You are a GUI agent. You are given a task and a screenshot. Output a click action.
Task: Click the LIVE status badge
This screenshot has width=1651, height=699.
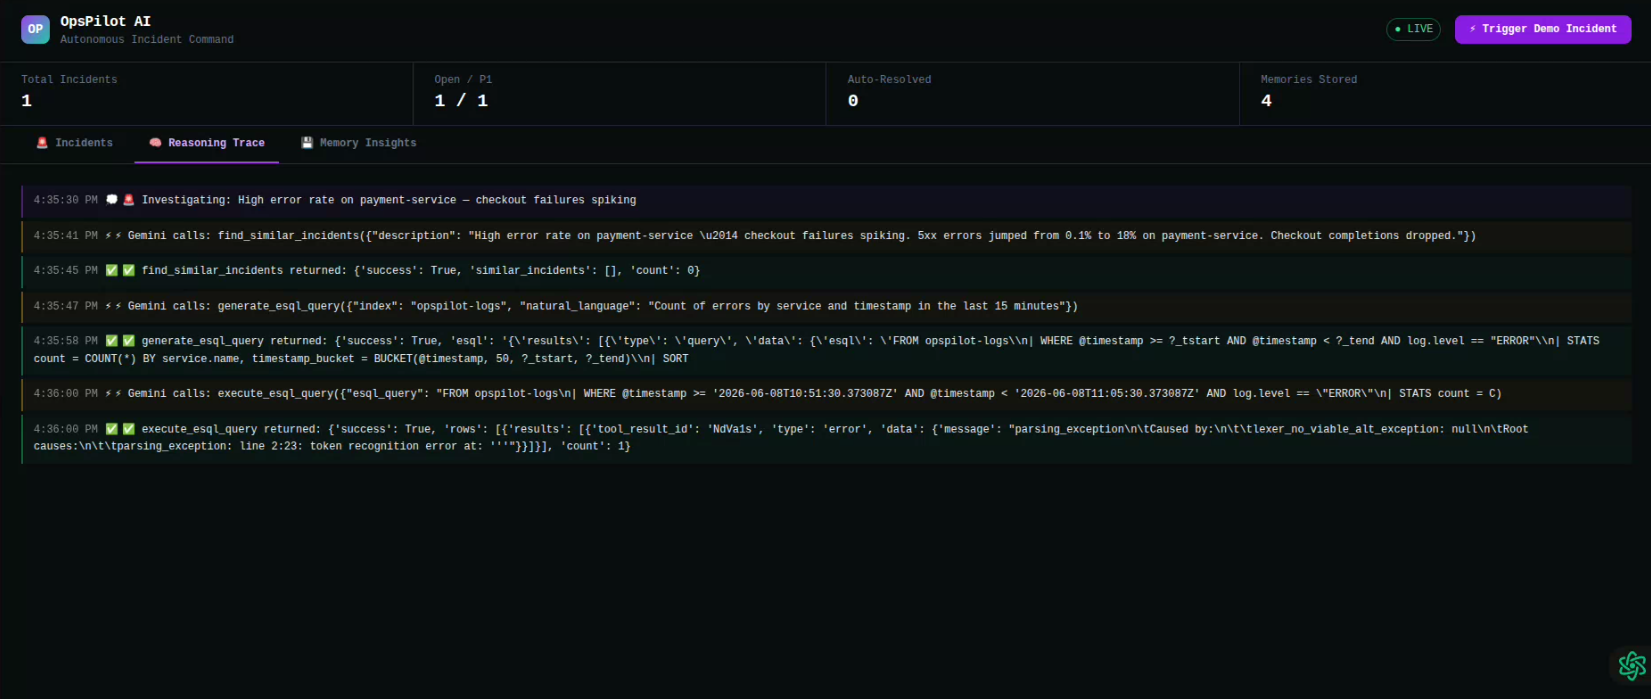(1413, 29)
